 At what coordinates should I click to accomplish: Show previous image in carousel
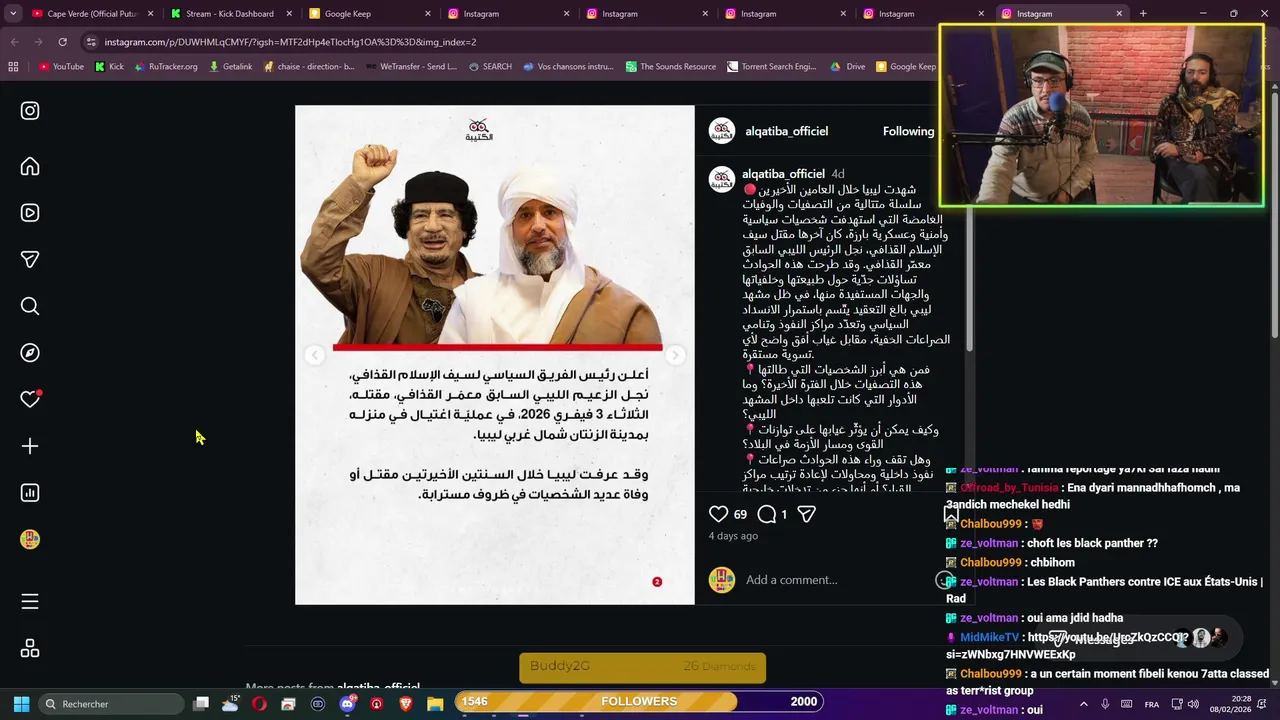click(315, 355)
